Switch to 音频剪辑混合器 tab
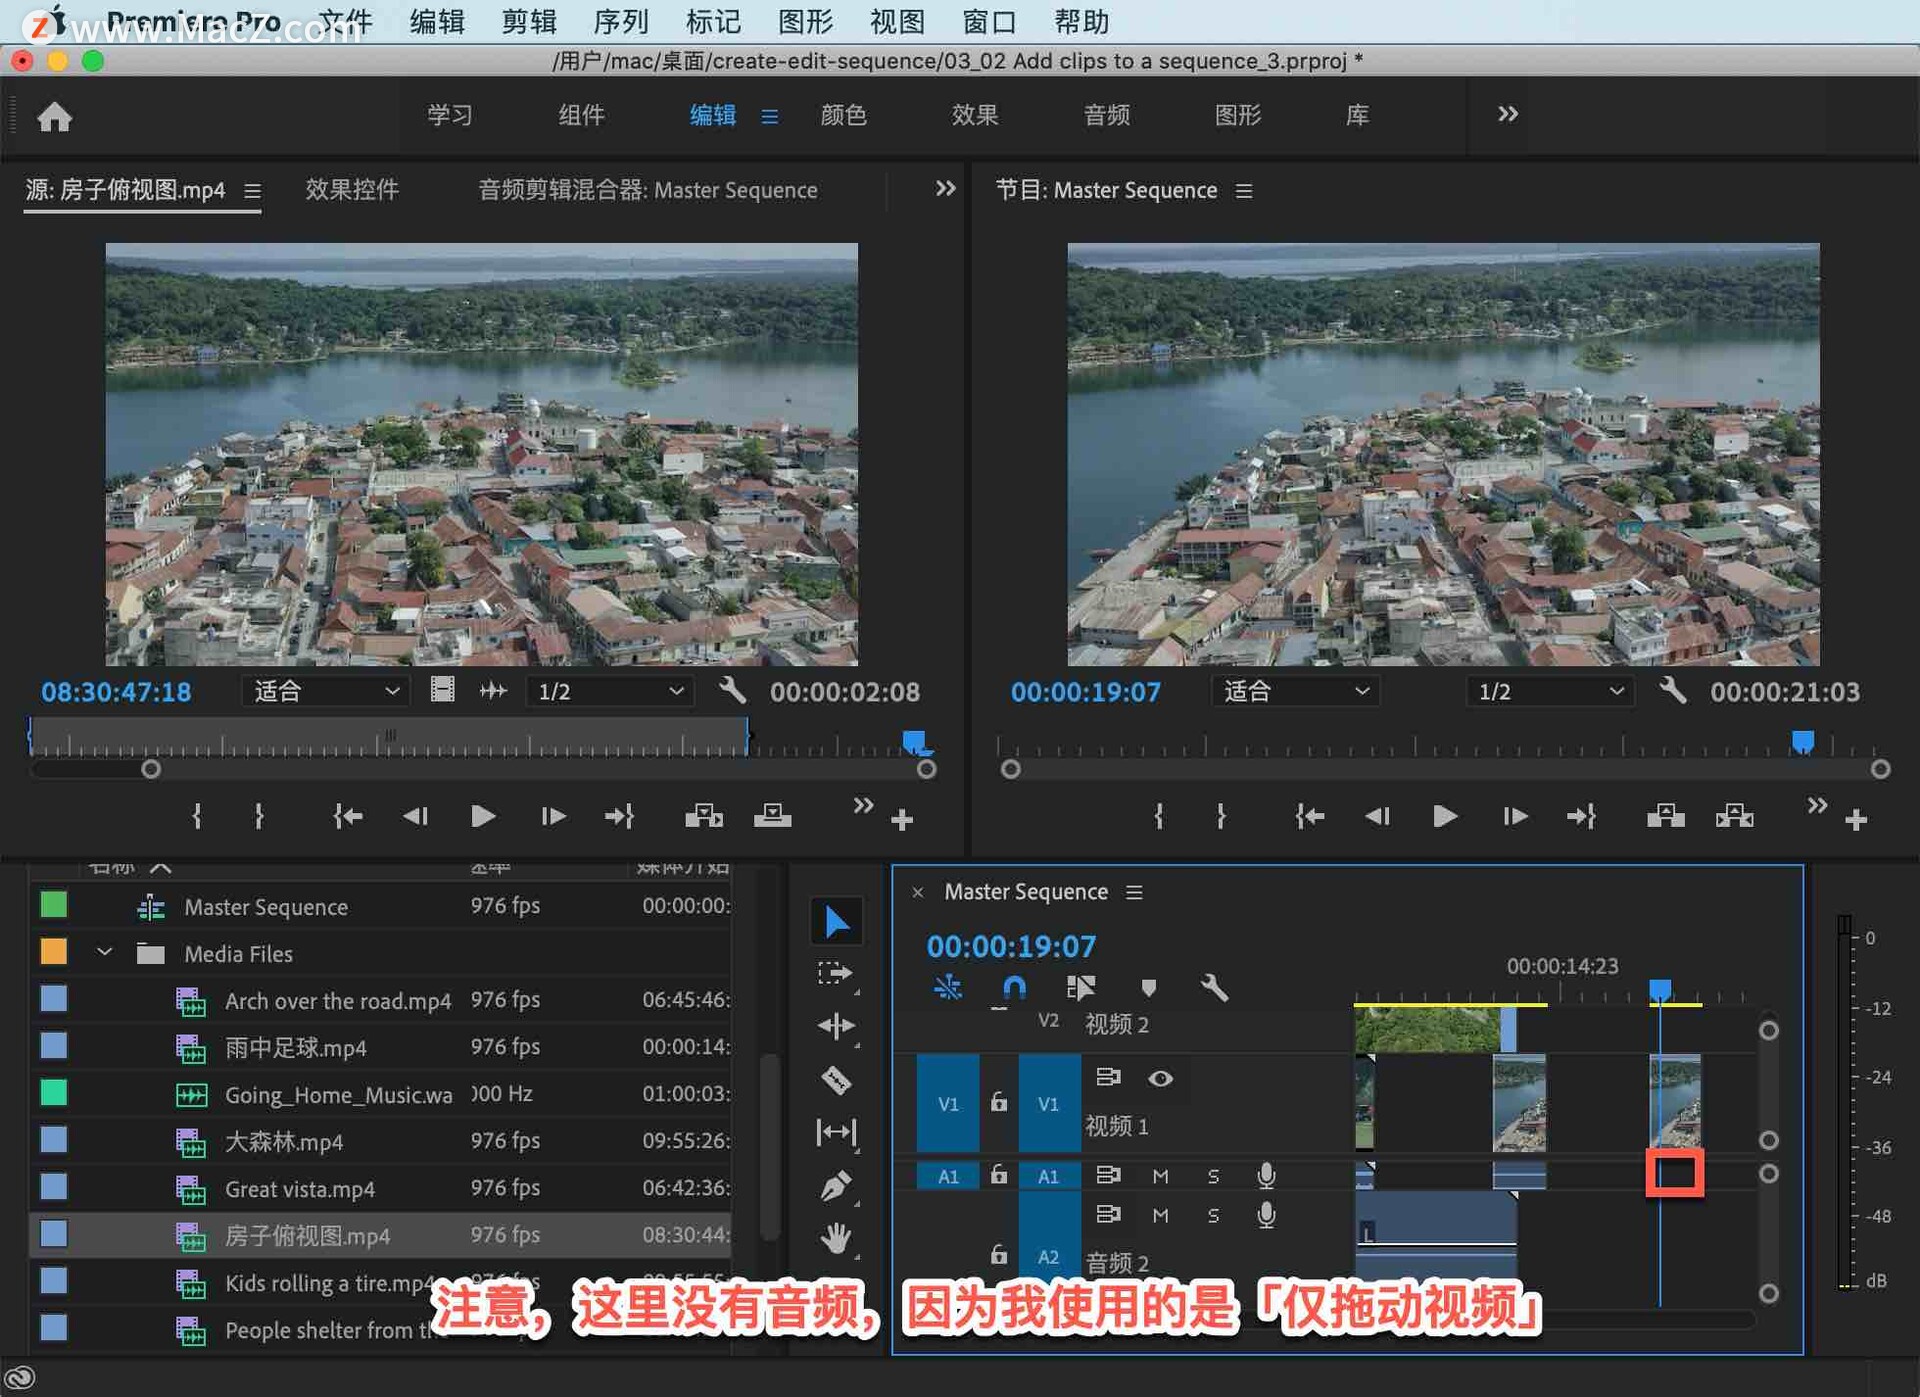The image size is (1920, 1397). tap(647, 189)
